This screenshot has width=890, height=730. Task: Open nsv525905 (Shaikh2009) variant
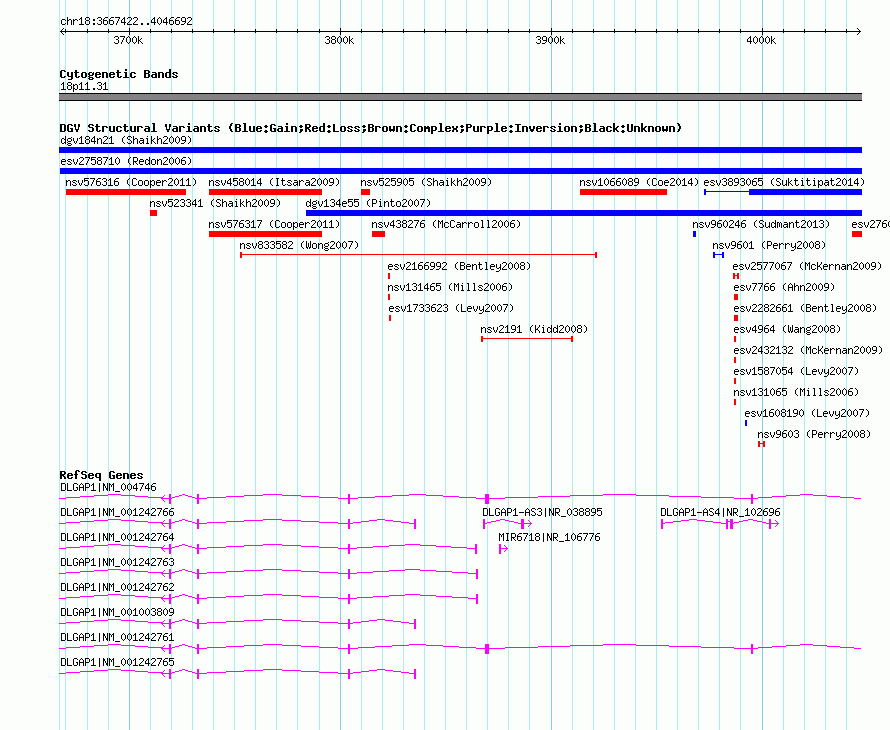click(x=426, y=182)
